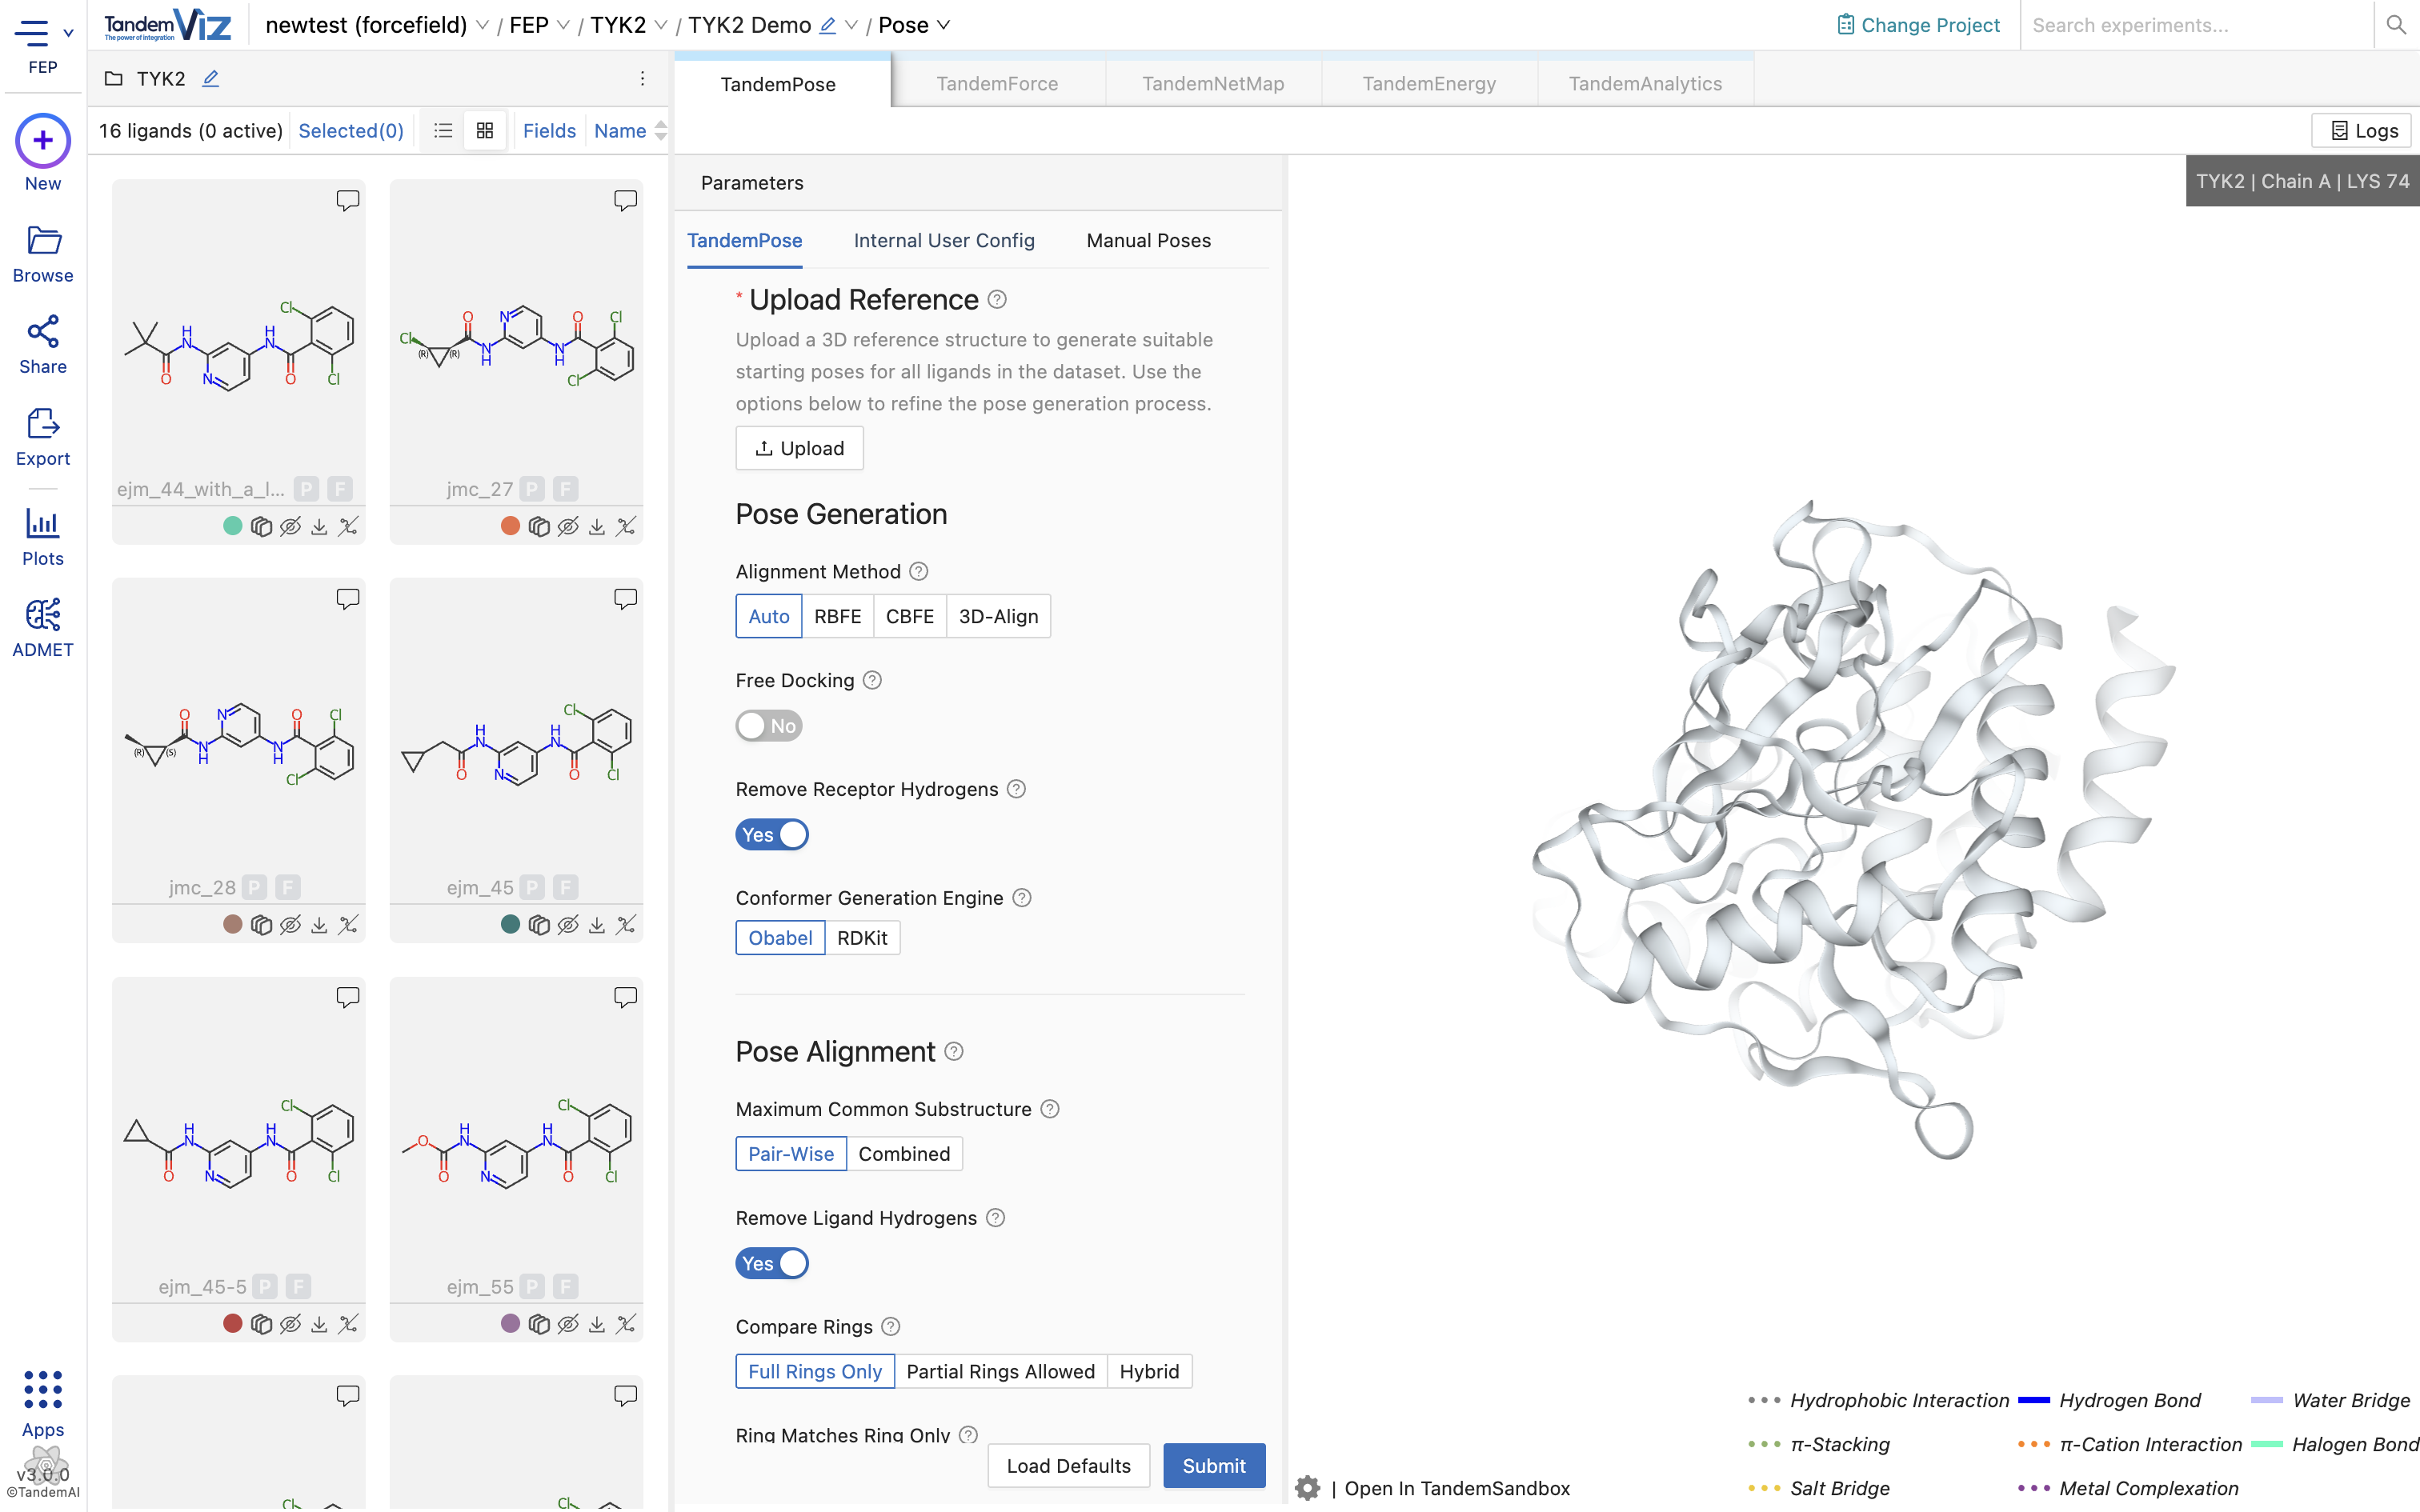This screenshot has width=2420, height=1512.
Task: Click the TandemViz logo
Action: [x=167, y=25]
